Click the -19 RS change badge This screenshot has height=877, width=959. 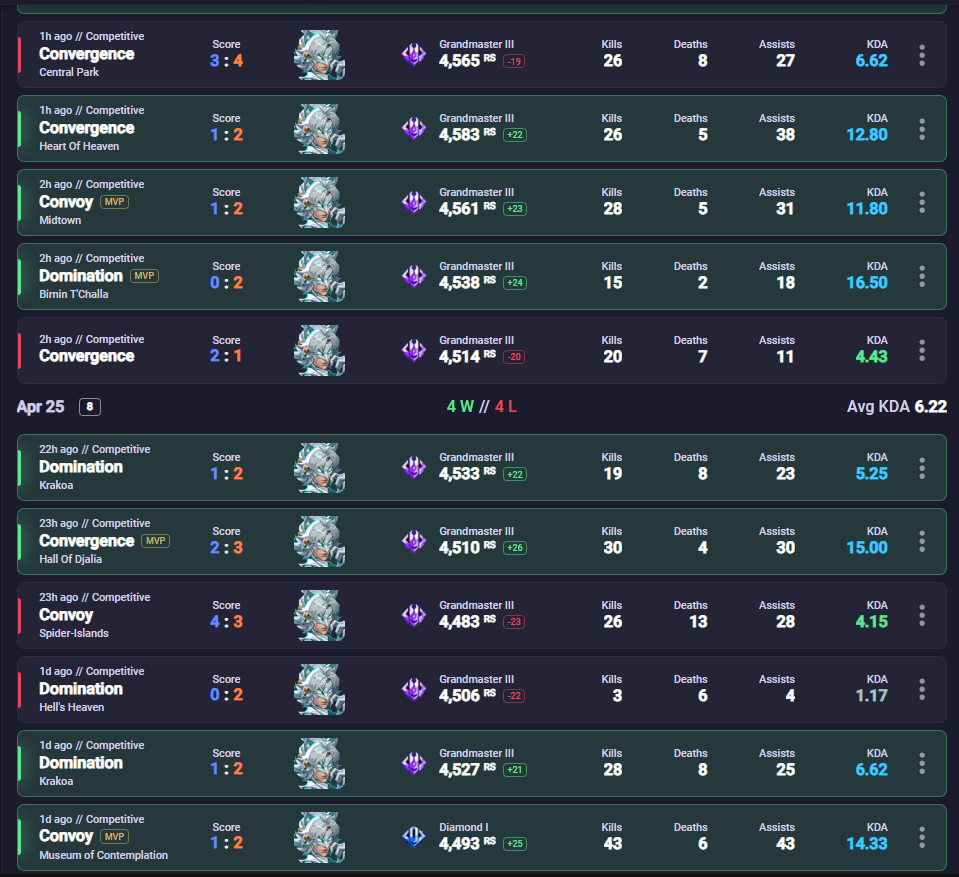coord(514,61)
